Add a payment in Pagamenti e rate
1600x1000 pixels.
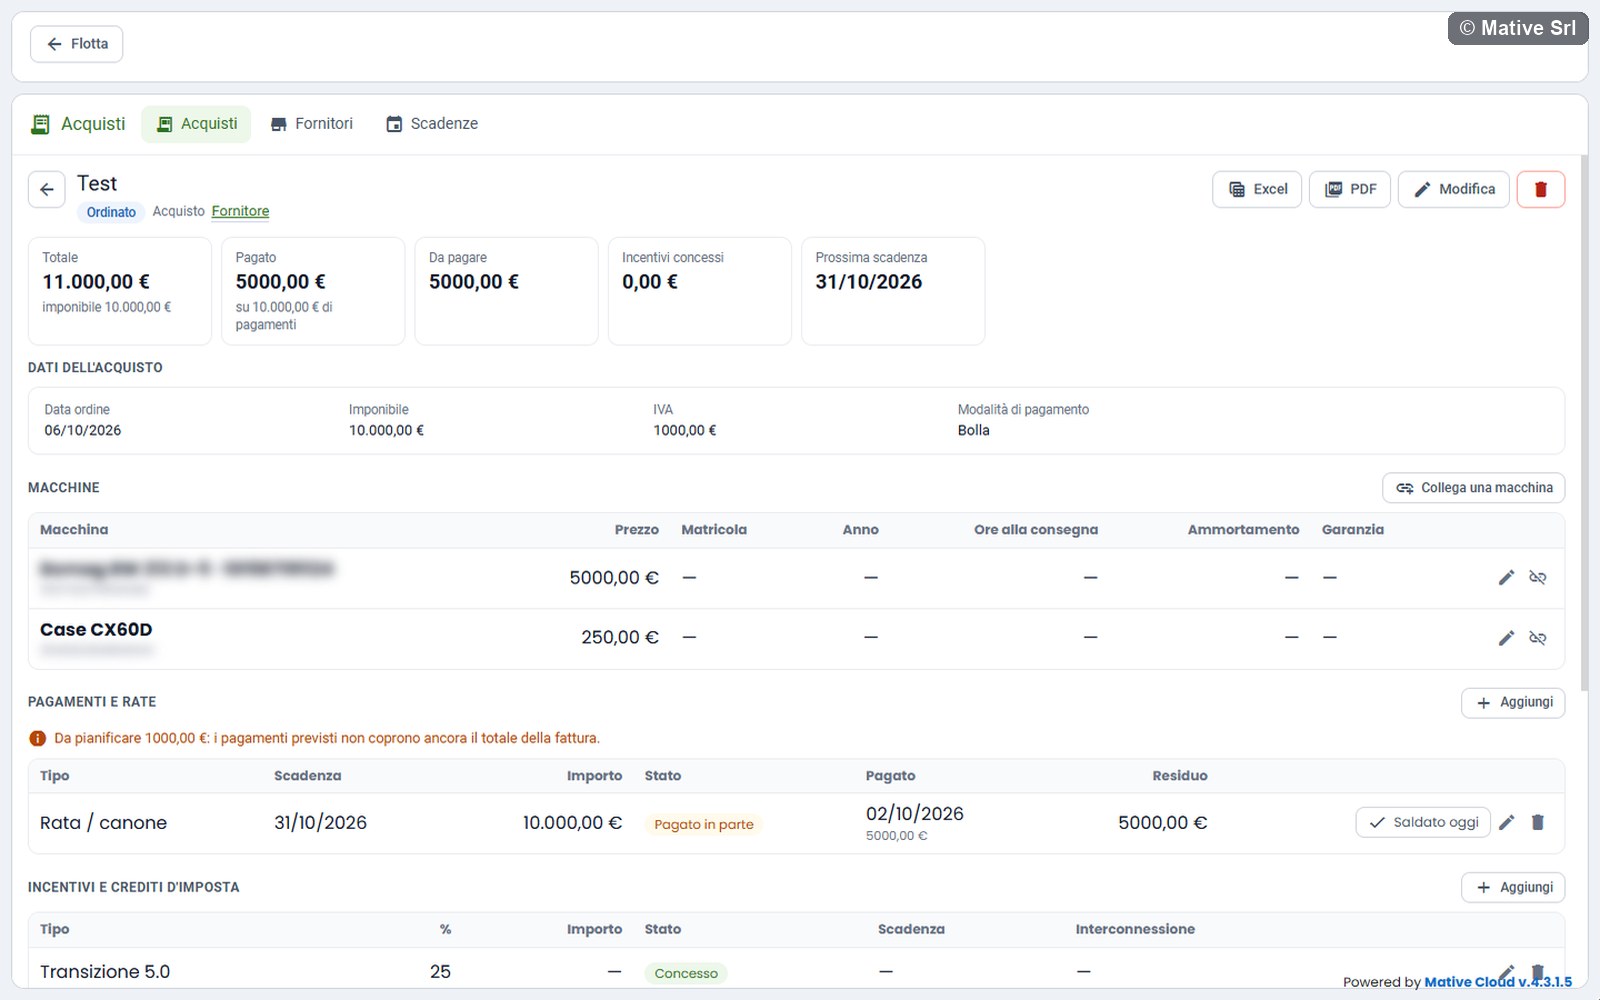[1513, 702]
